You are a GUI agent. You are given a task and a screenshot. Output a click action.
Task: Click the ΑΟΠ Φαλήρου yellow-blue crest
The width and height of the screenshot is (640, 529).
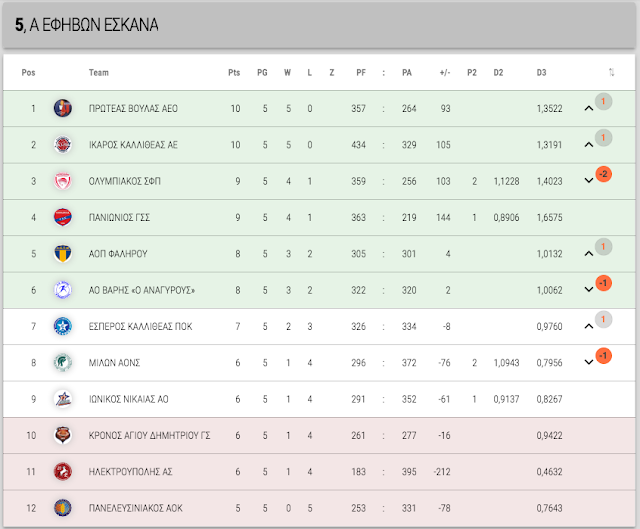point(63,253)
